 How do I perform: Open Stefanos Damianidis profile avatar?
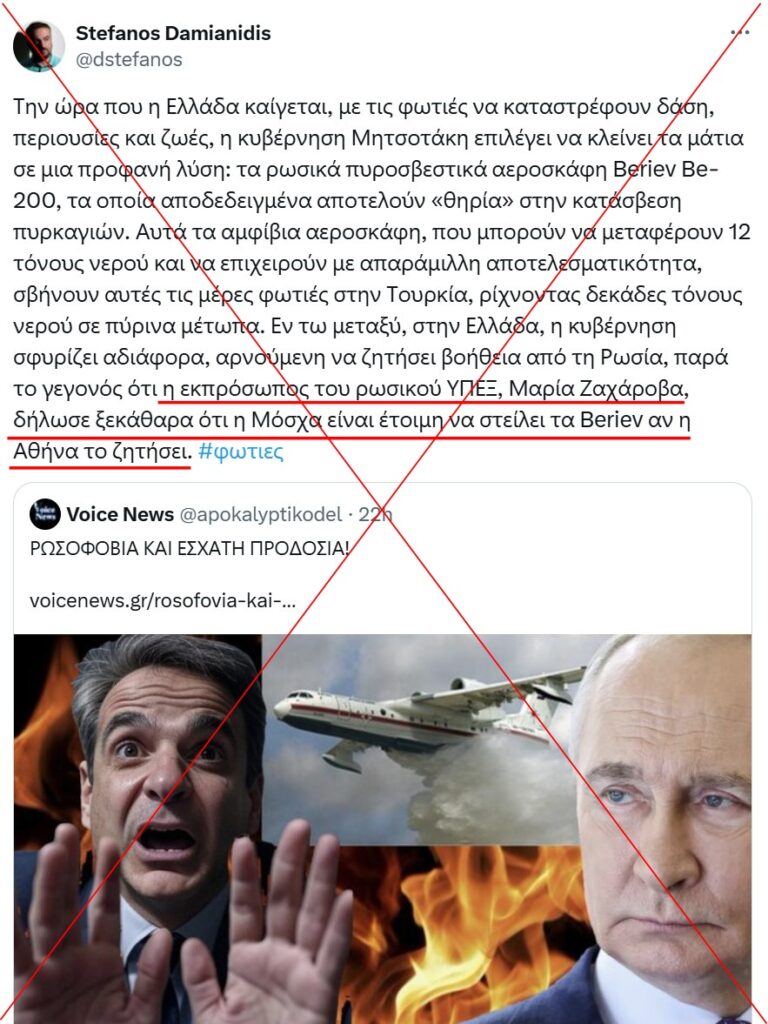coord(39,46)
